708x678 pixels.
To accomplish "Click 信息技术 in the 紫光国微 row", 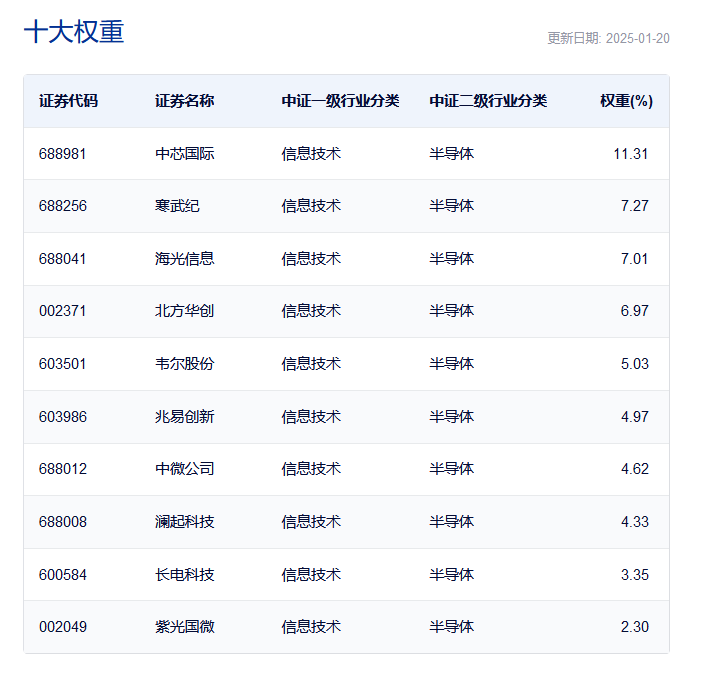I will point(311,627).
